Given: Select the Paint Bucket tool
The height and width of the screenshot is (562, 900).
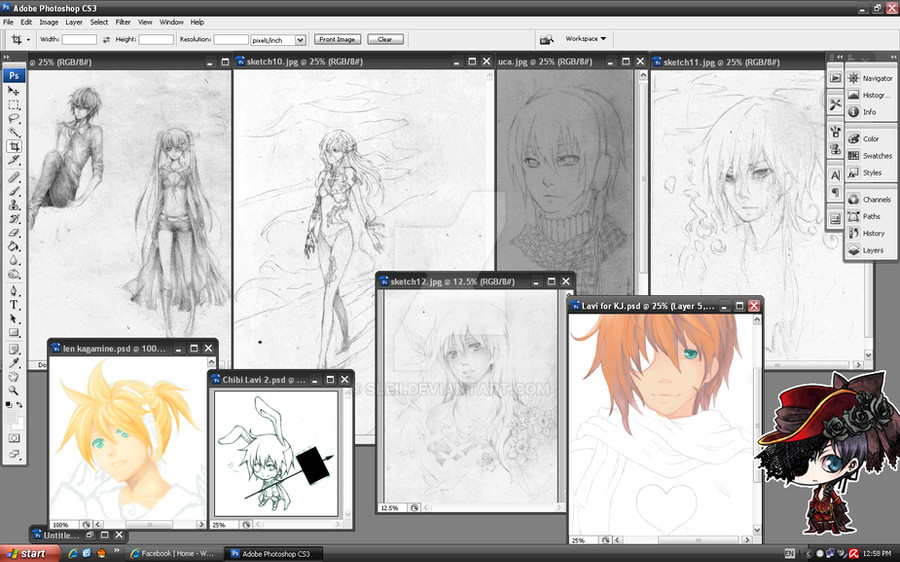Looking at the screenshot, I should (x=14, y=246).
